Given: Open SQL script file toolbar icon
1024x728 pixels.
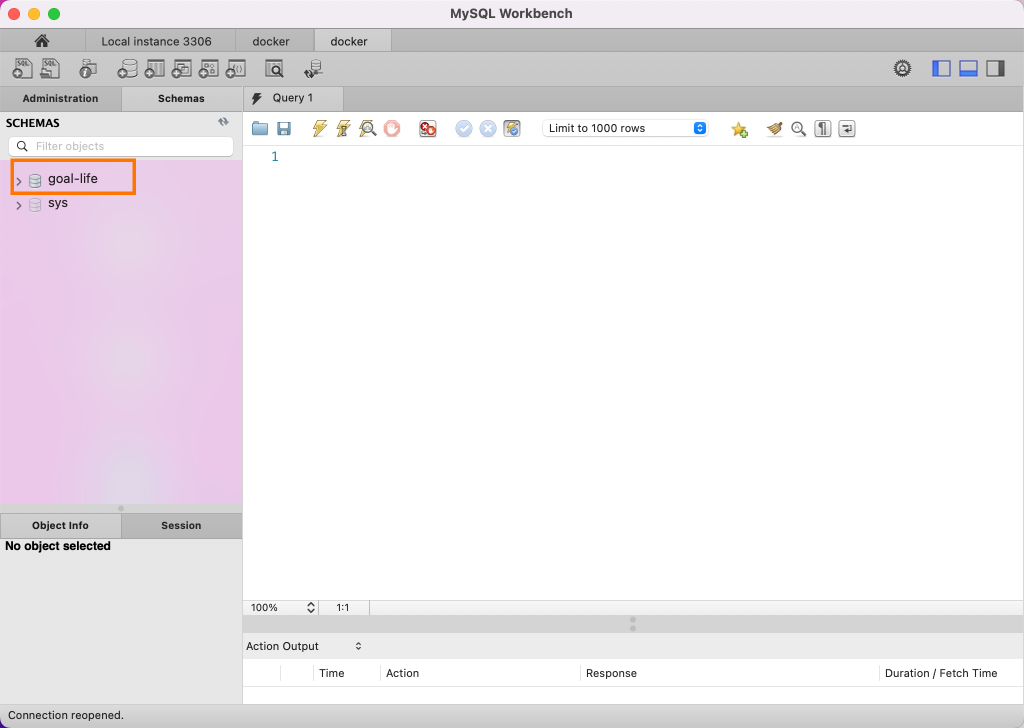Looking at the screenshot, I should pos(50,69).
